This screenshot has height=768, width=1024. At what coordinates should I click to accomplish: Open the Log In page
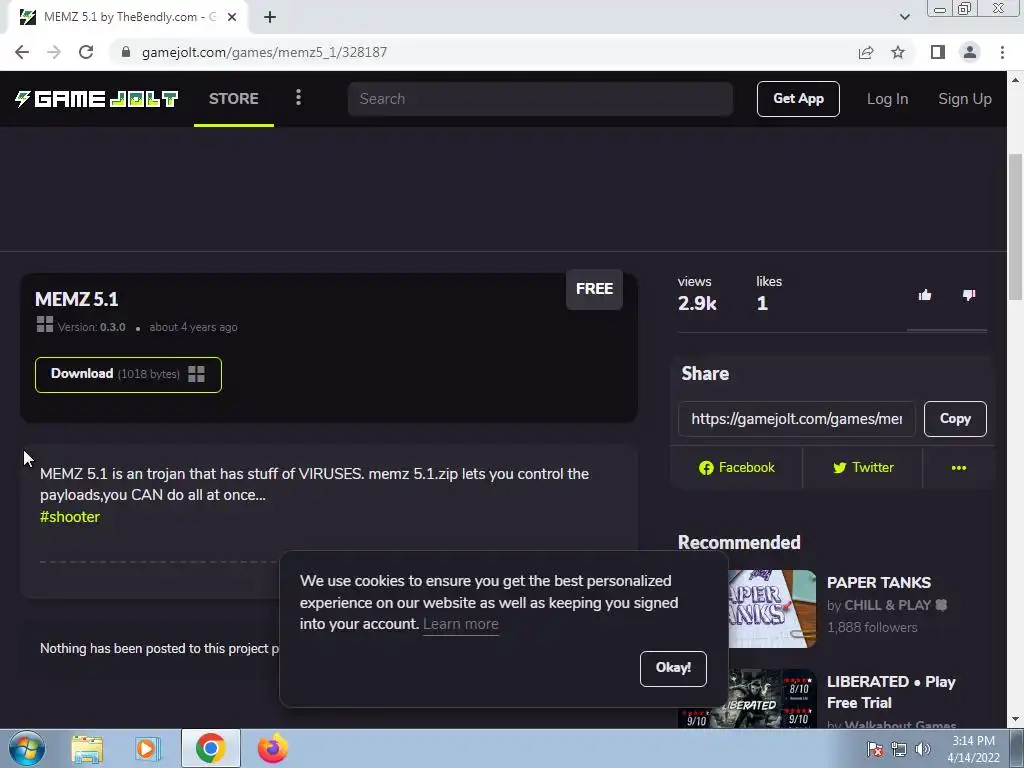click(887, 99)
